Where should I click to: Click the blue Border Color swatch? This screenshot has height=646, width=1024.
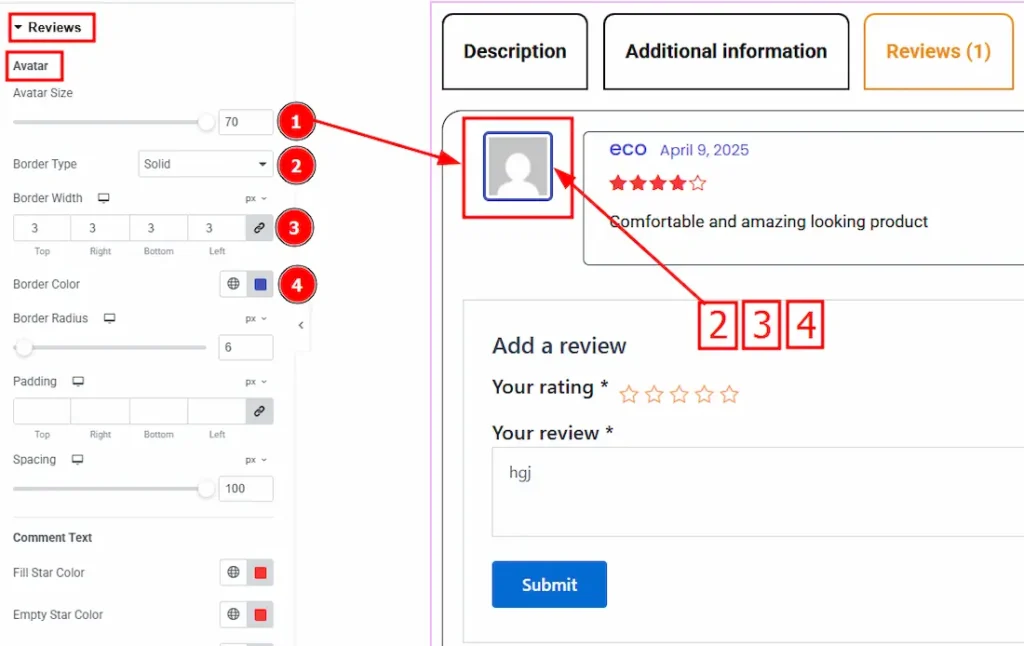[260, 284]
